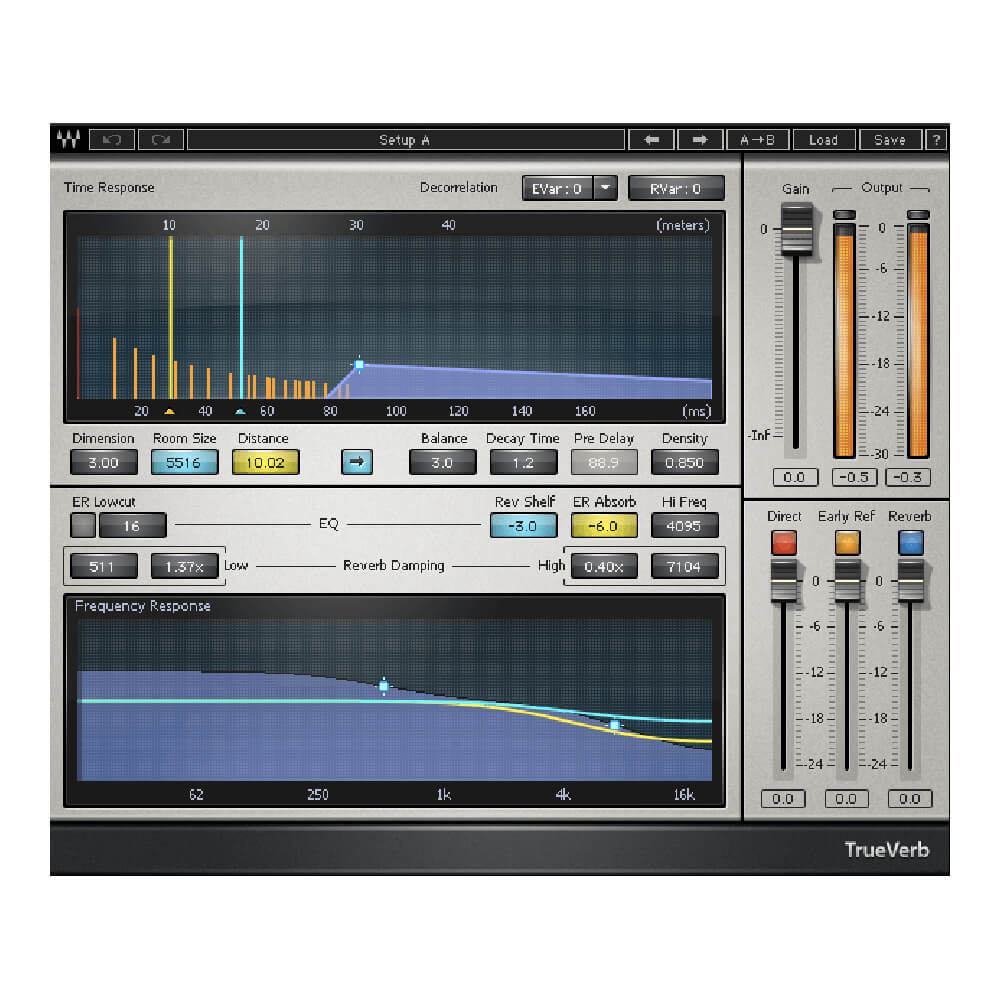Go to the previous preset arrow
The image size is (1000, 1000).
point(651,140)
